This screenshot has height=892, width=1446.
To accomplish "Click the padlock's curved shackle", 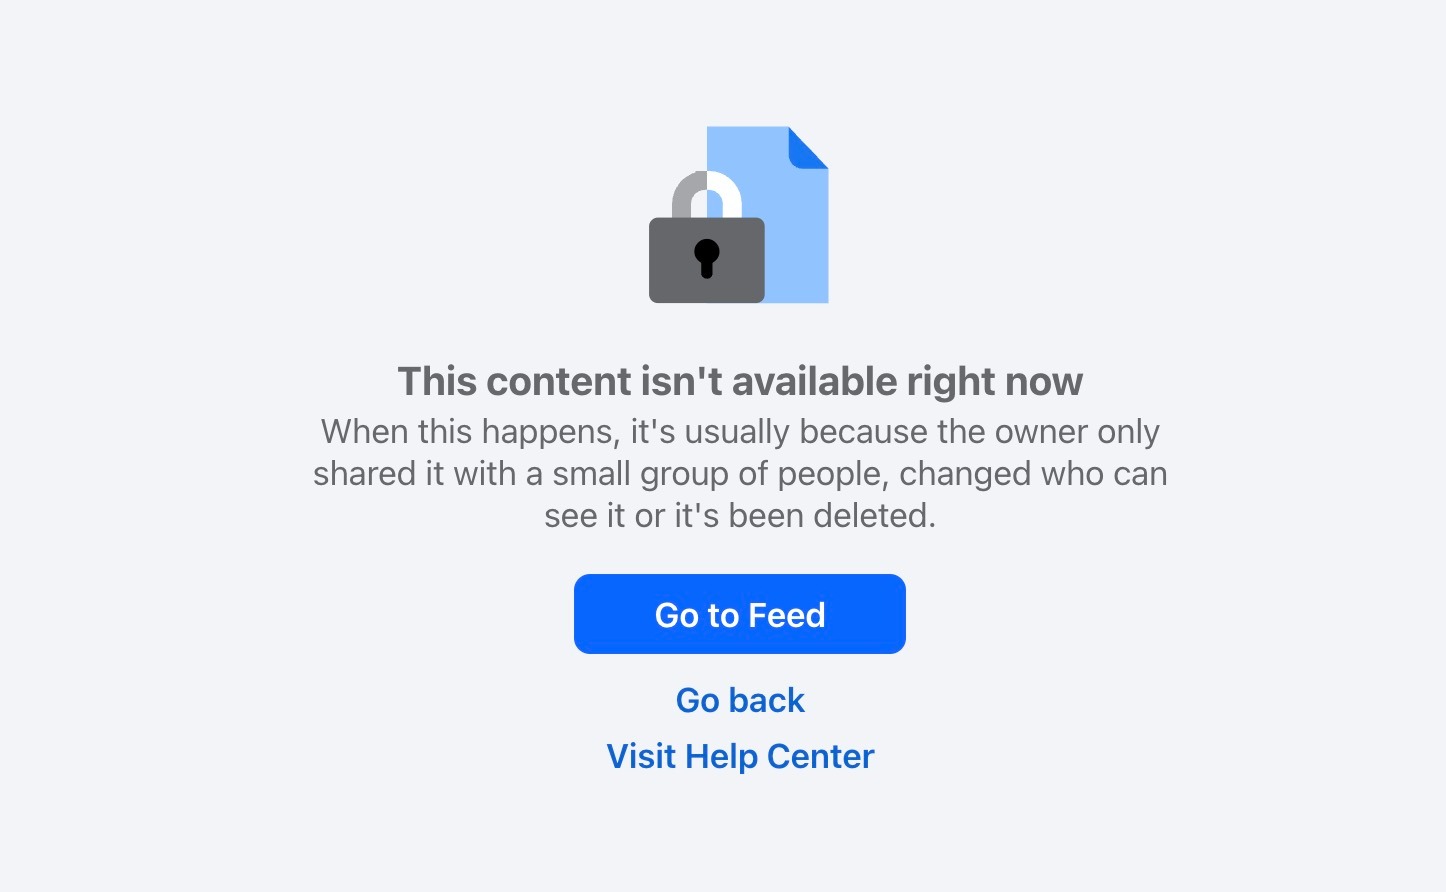I will click(707, 194).
